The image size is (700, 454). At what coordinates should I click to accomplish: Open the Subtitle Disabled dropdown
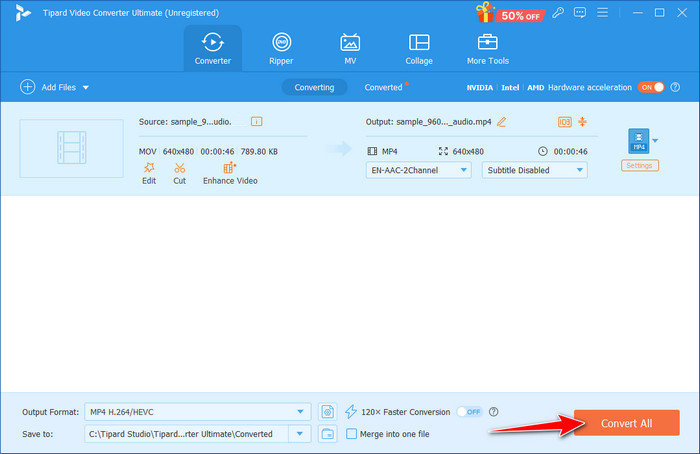point(534,170)
